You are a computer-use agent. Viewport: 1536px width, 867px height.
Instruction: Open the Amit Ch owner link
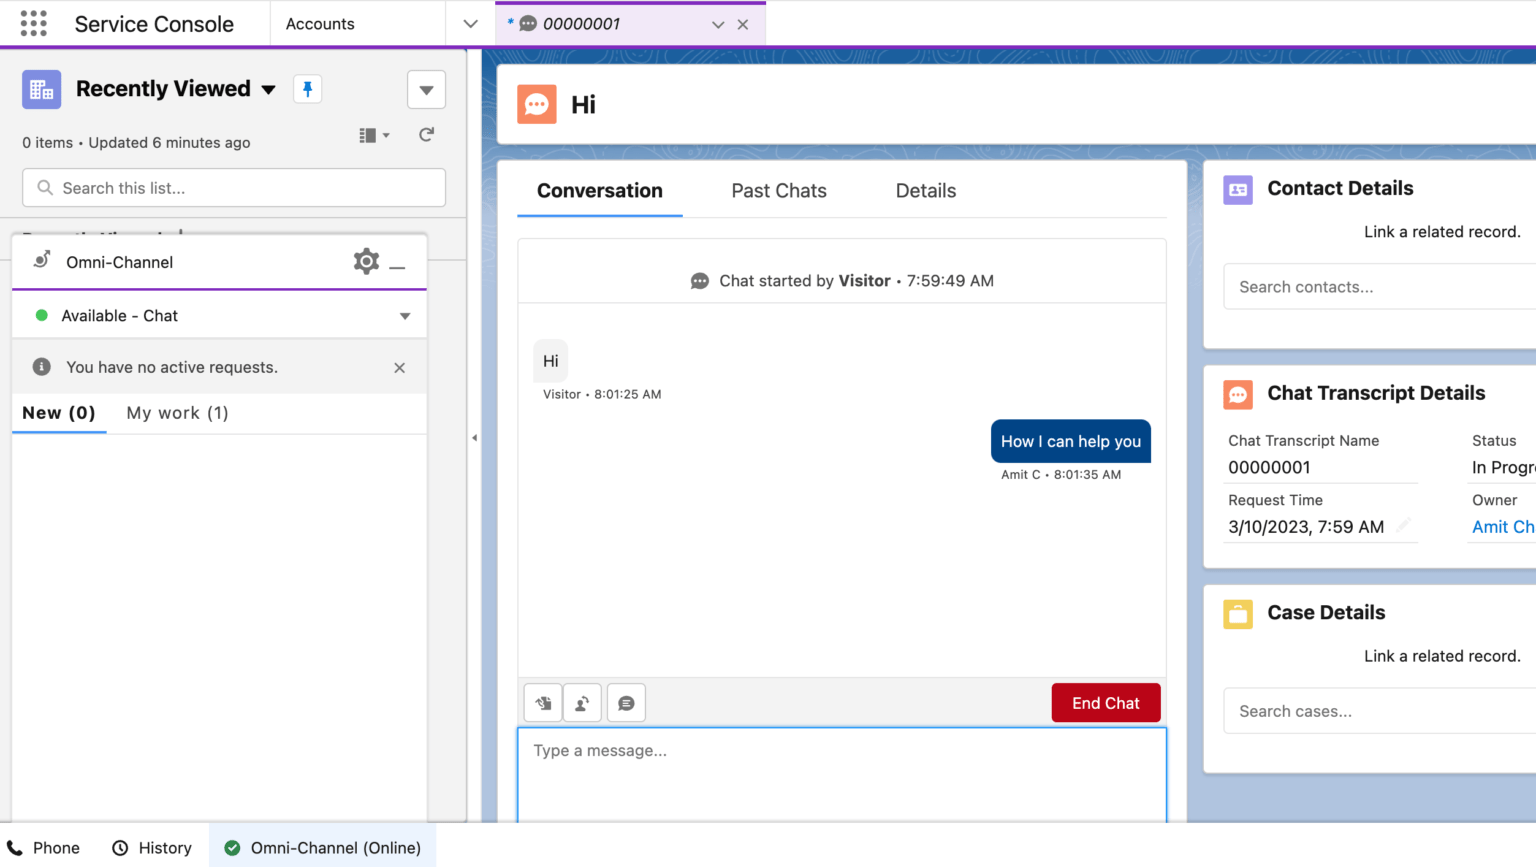[1502, 526]
